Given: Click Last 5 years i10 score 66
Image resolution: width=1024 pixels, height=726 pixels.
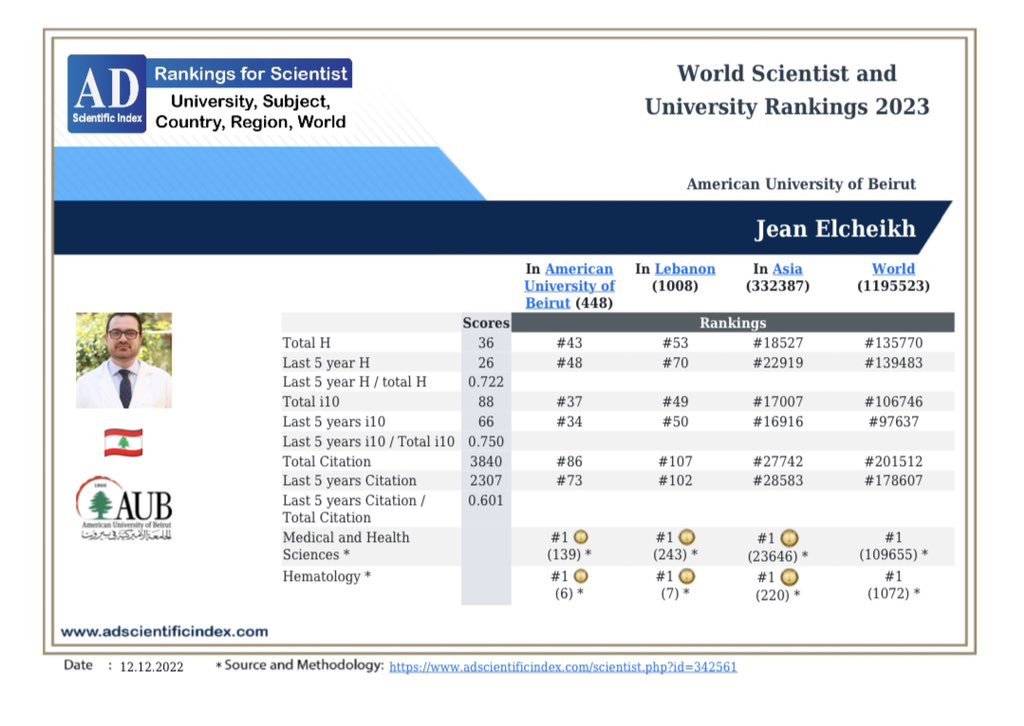Looking at the screenshot, I should pos(486,422).
